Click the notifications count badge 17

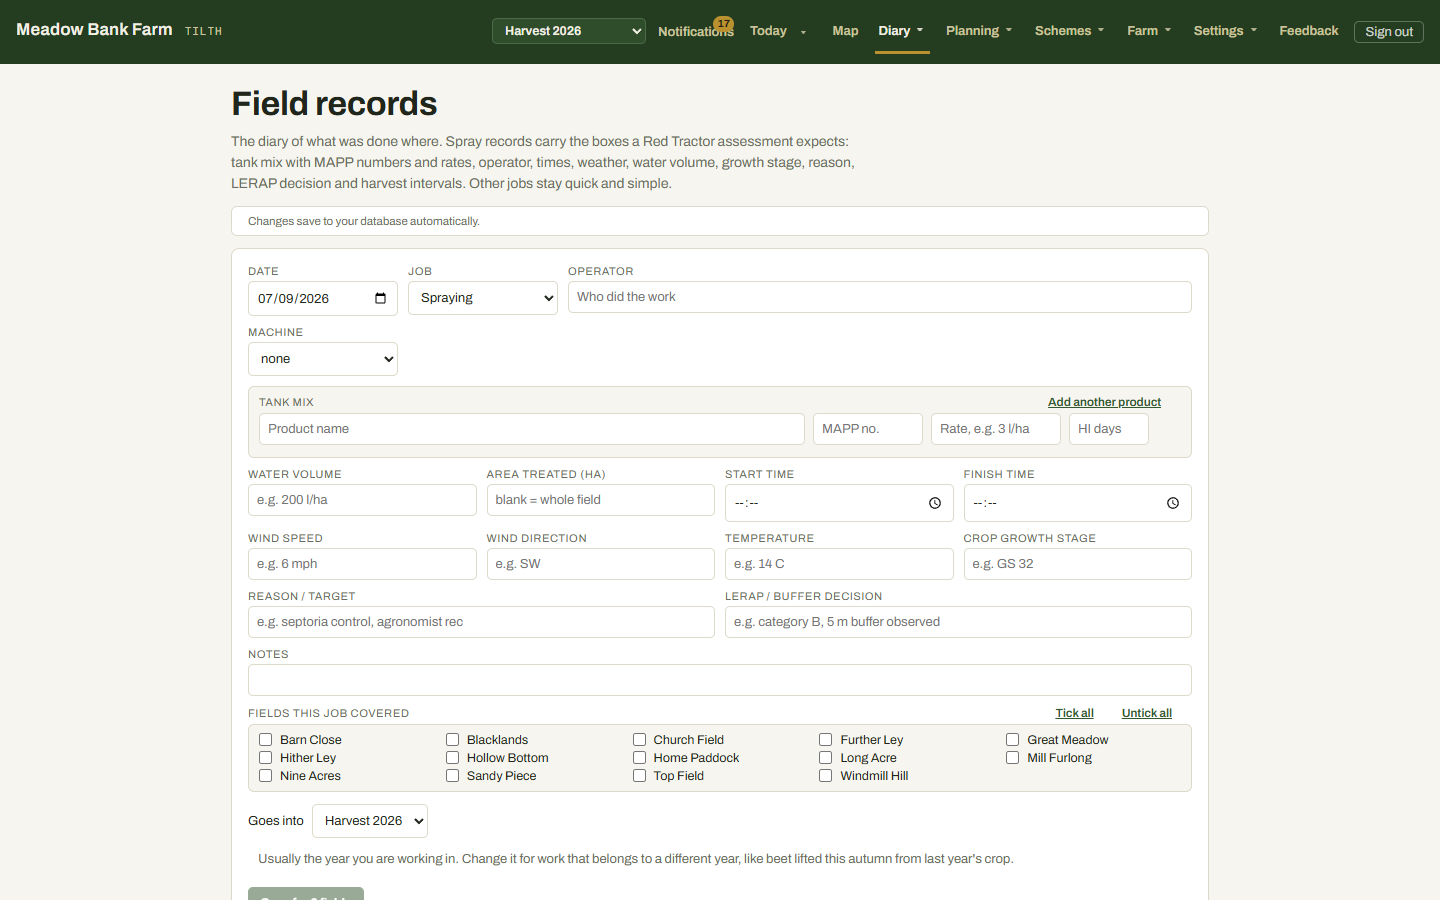click(723, 24)
